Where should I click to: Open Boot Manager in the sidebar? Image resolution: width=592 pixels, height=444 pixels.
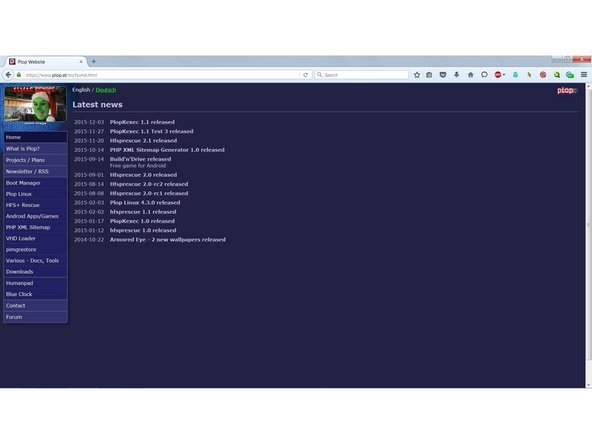pos(23,183)
